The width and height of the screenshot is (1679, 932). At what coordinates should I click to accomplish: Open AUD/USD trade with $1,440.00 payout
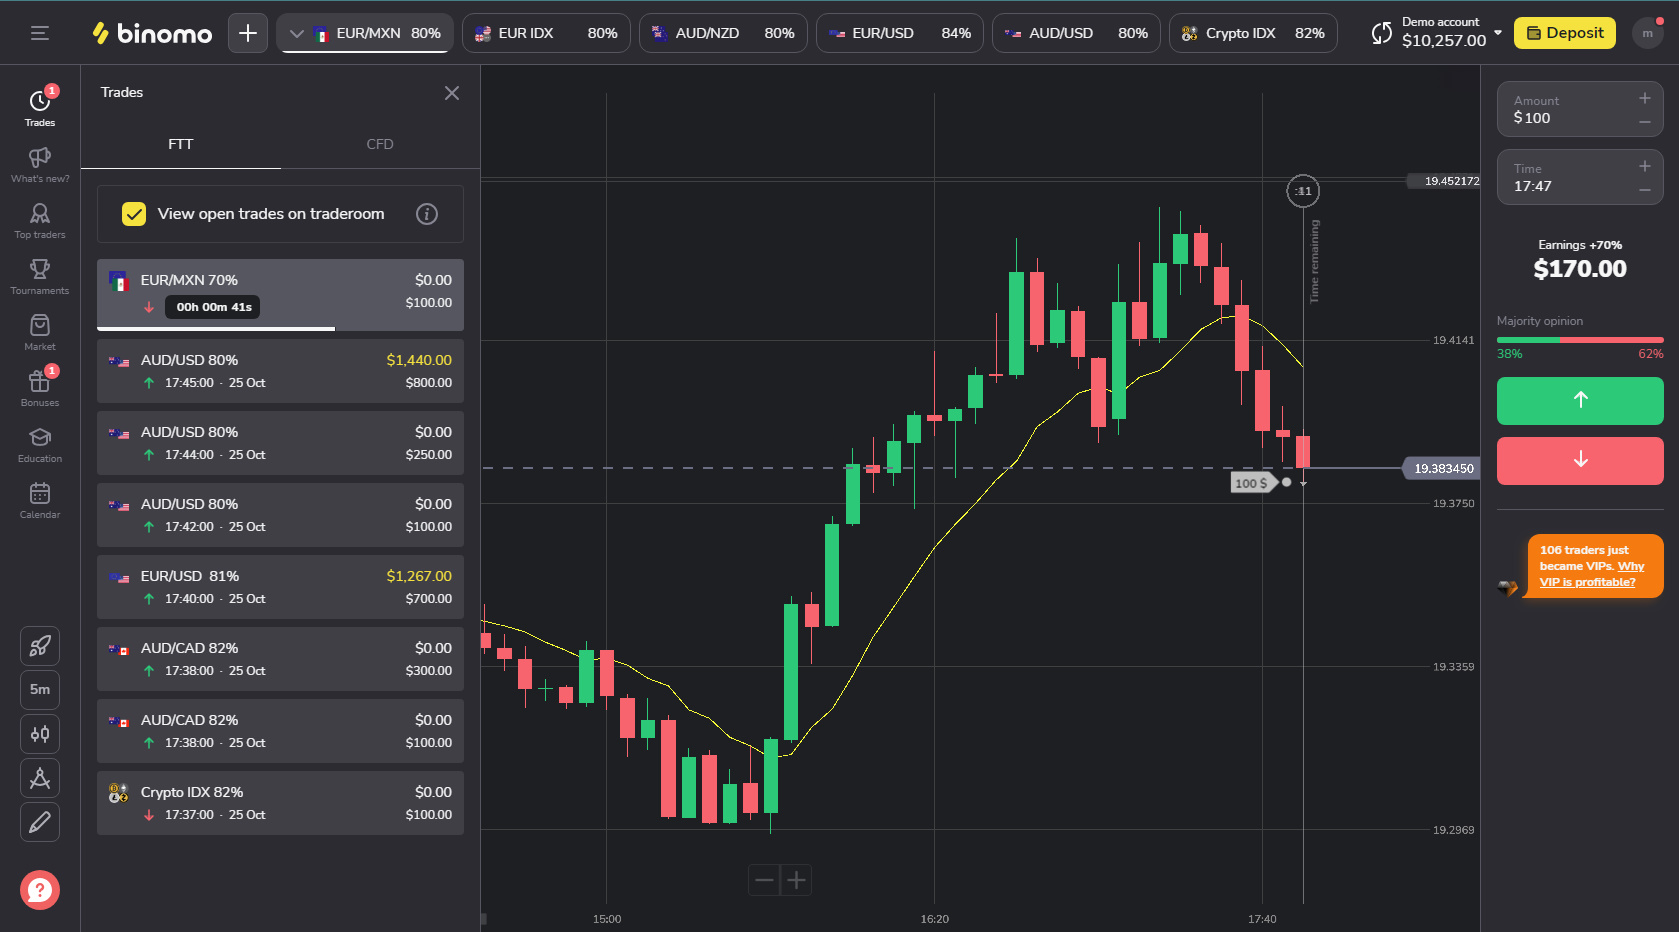[280, 371]
